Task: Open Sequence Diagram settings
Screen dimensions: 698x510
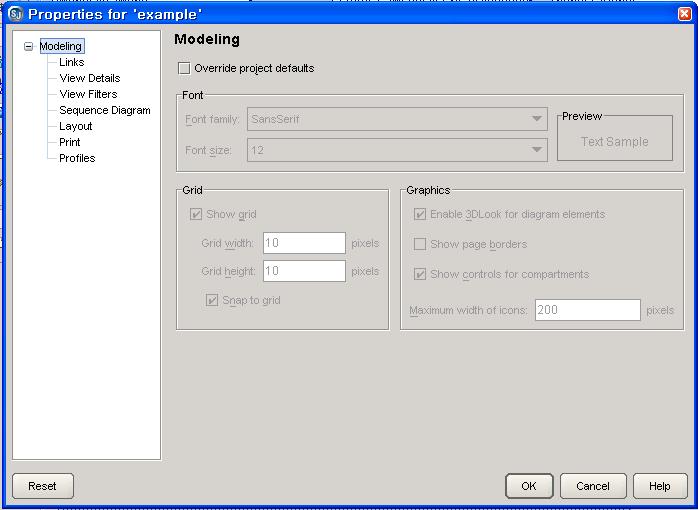Action: point(104,110)
